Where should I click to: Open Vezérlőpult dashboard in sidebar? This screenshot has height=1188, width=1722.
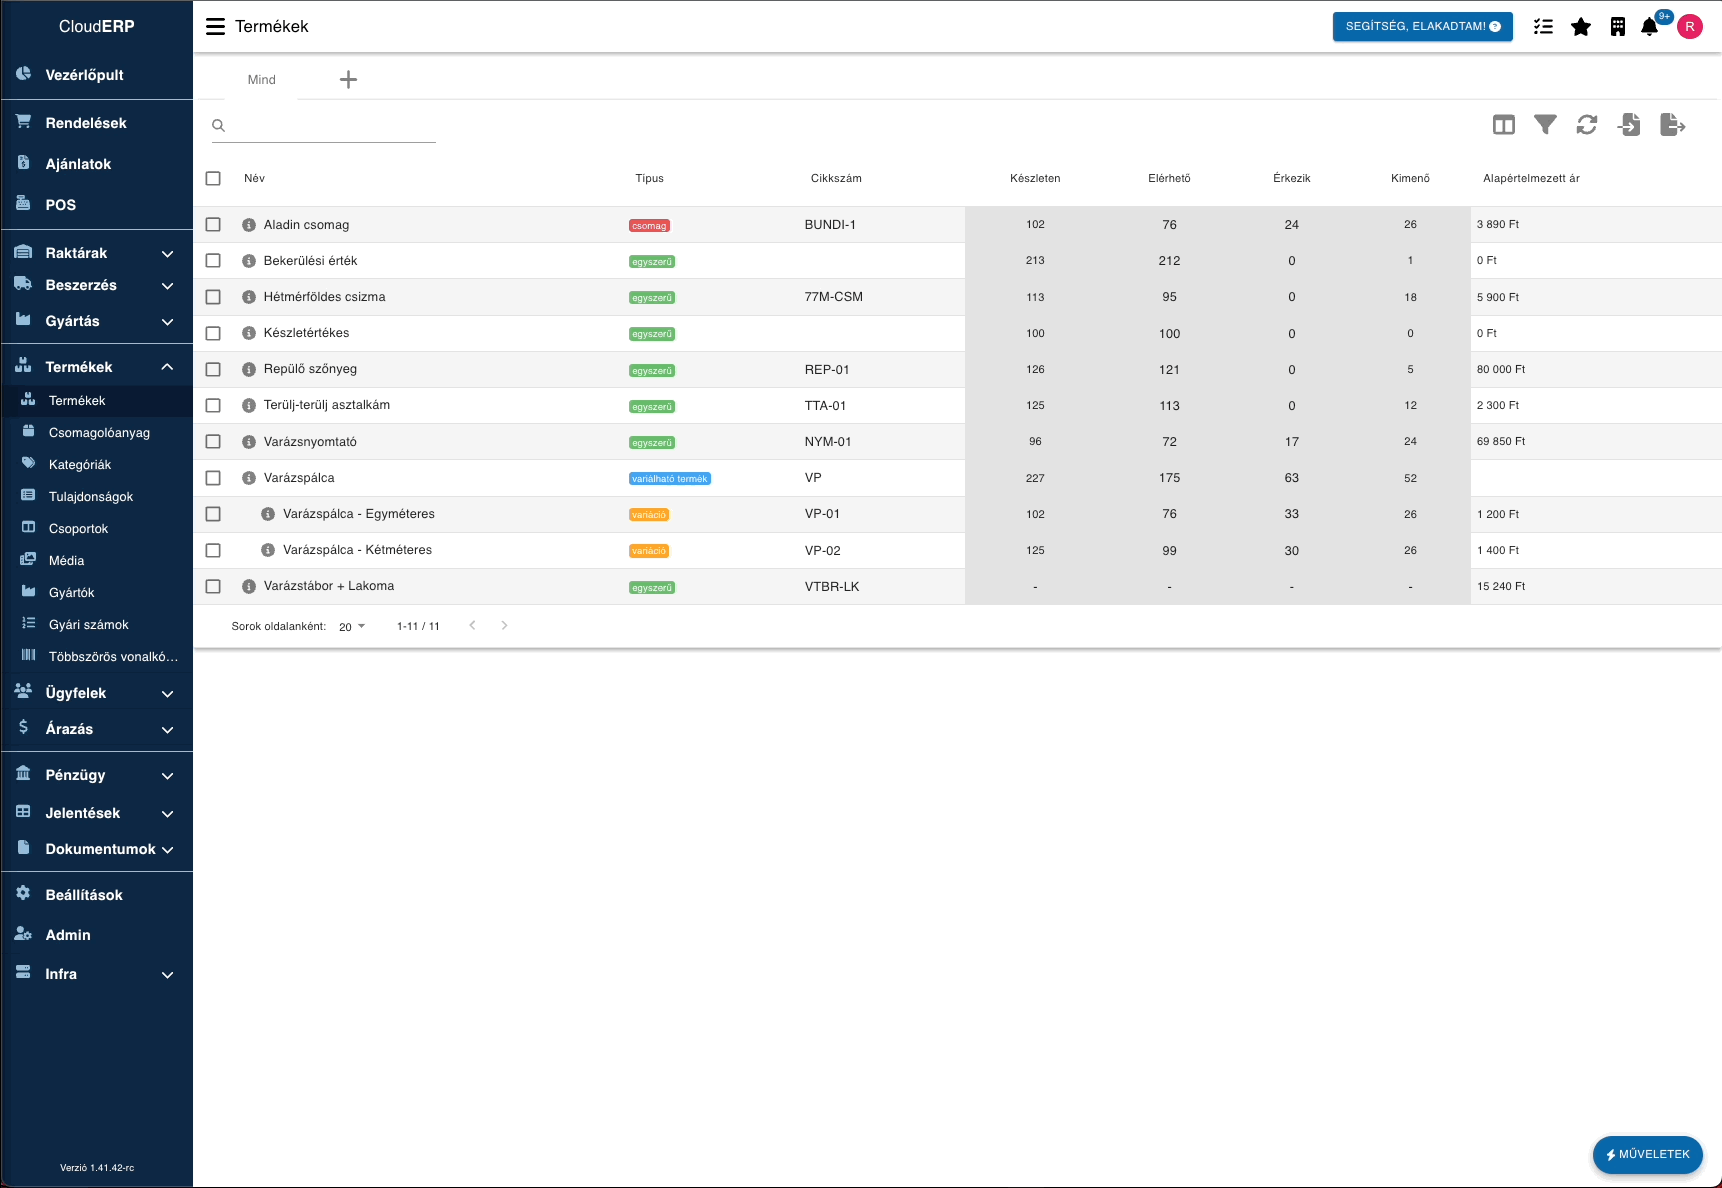tap(97, 75)
